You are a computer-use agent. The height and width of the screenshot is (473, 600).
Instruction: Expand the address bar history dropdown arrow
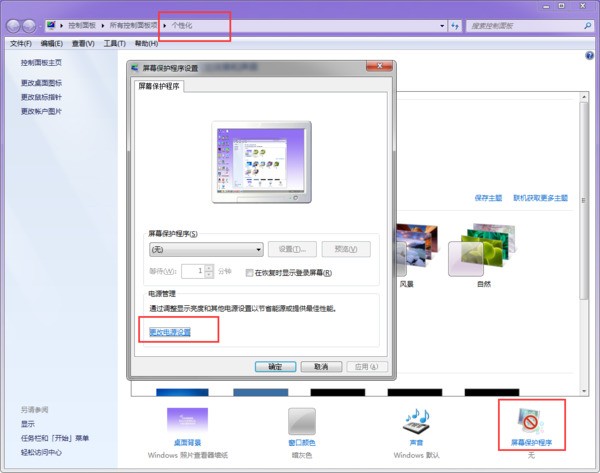point(442,26)
